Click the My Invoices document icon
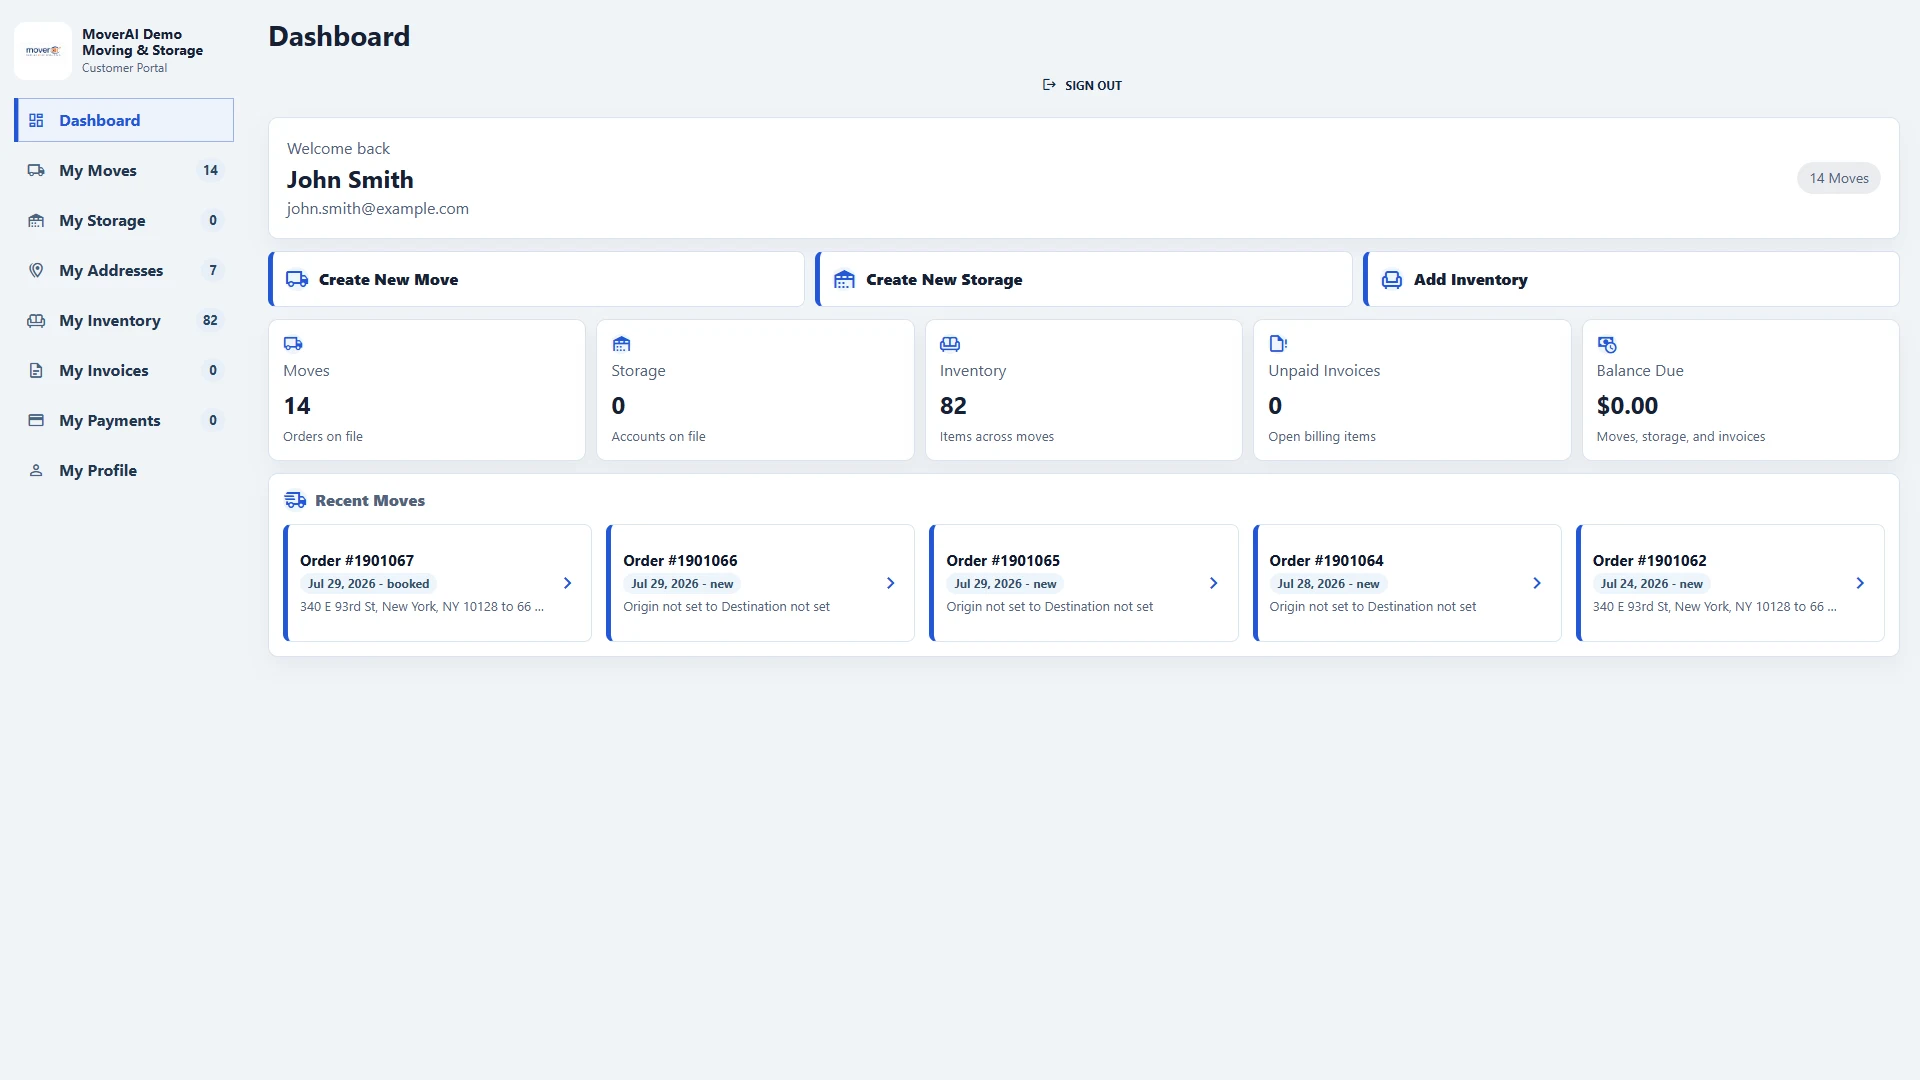The width and height of the screenshot is (1920, 1080). pos(36,370)
